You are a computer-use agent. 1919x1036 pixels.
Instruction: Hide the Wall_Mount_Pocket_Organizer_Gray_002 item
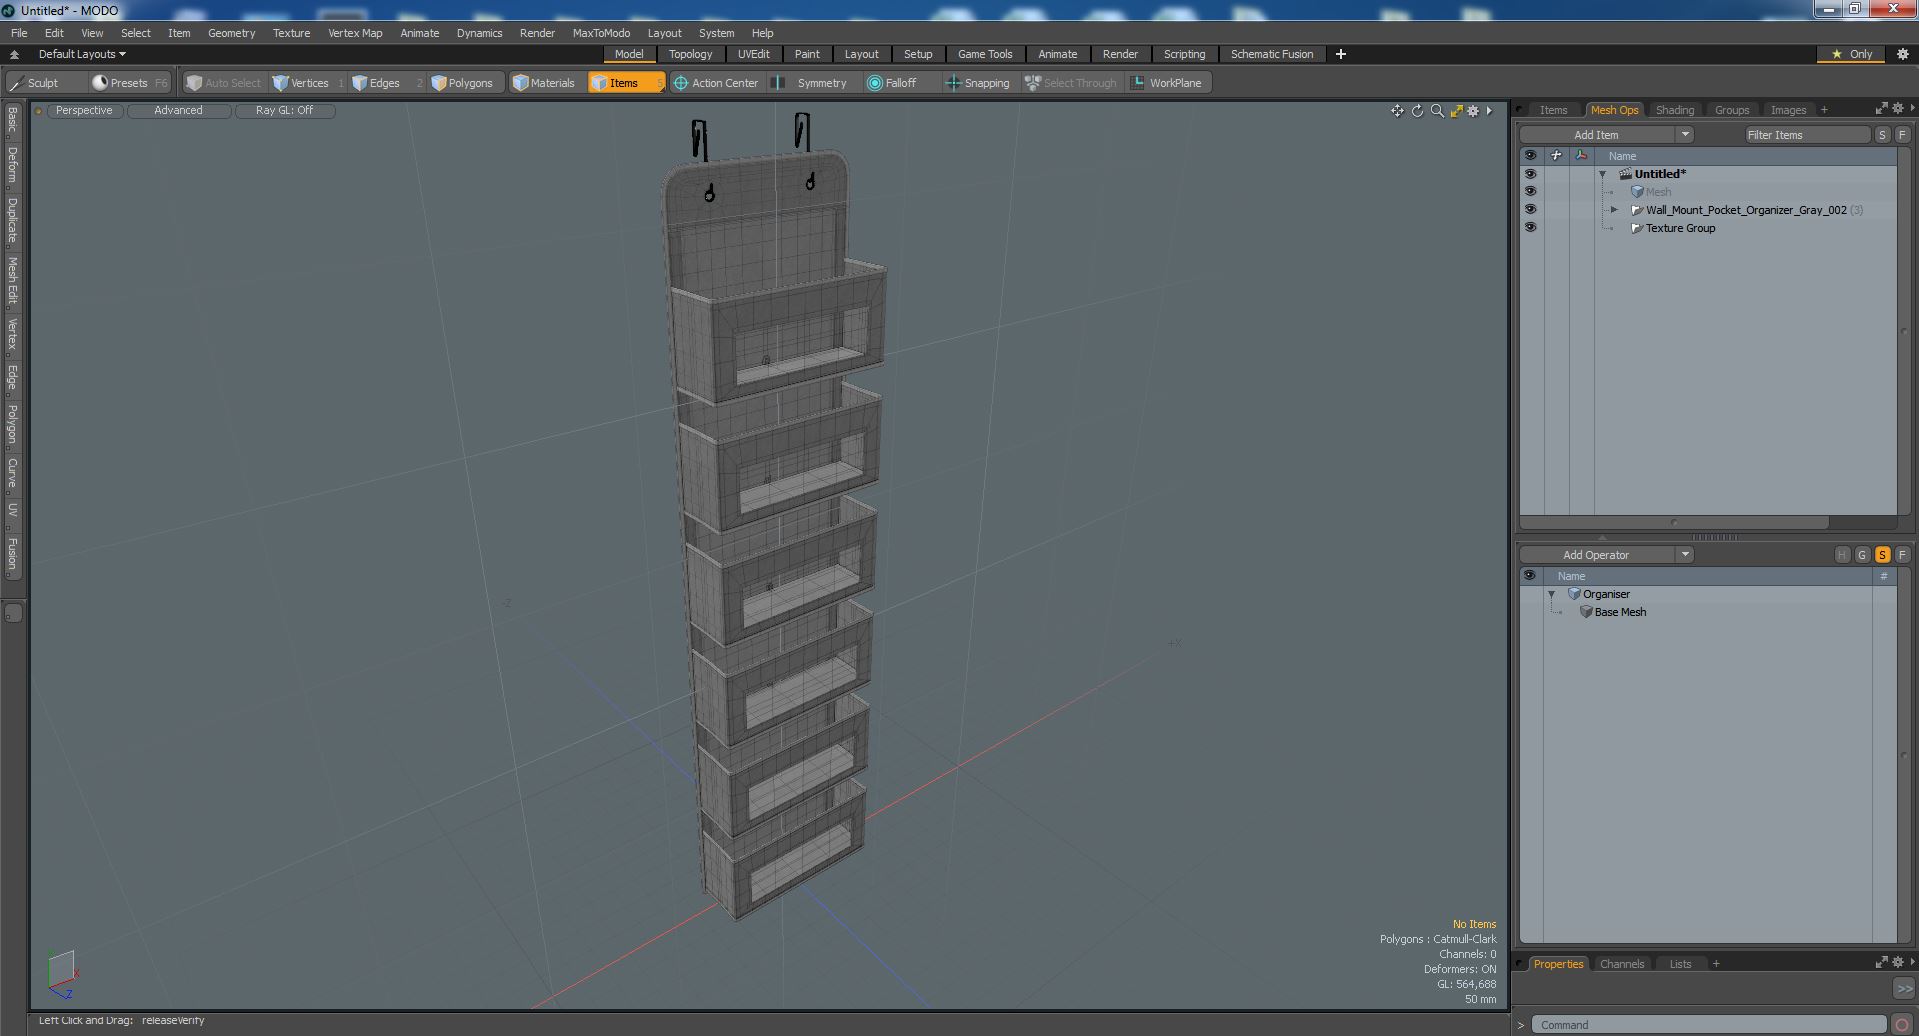1530,210
